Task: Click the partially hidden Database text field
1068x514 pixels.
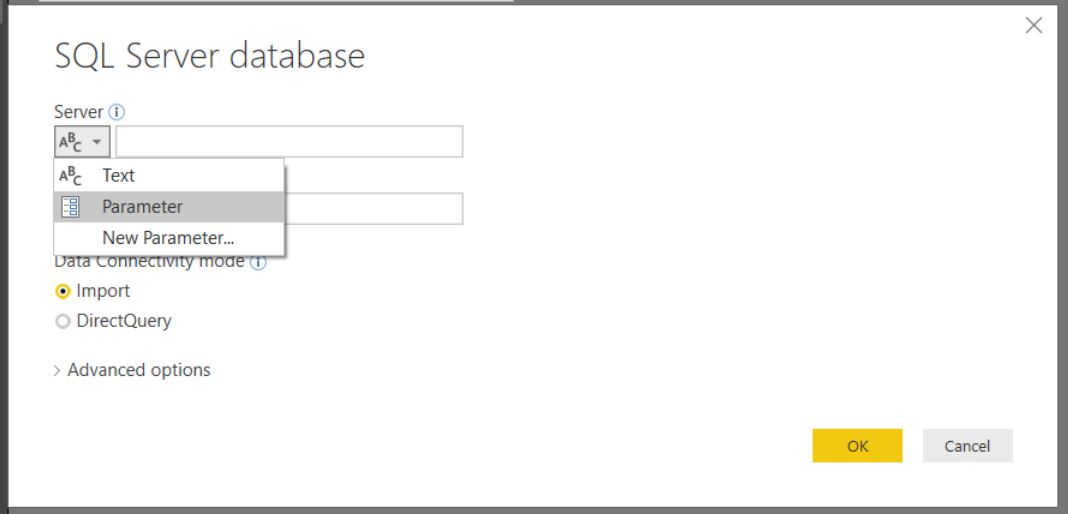Action: [x=373, y=208]
